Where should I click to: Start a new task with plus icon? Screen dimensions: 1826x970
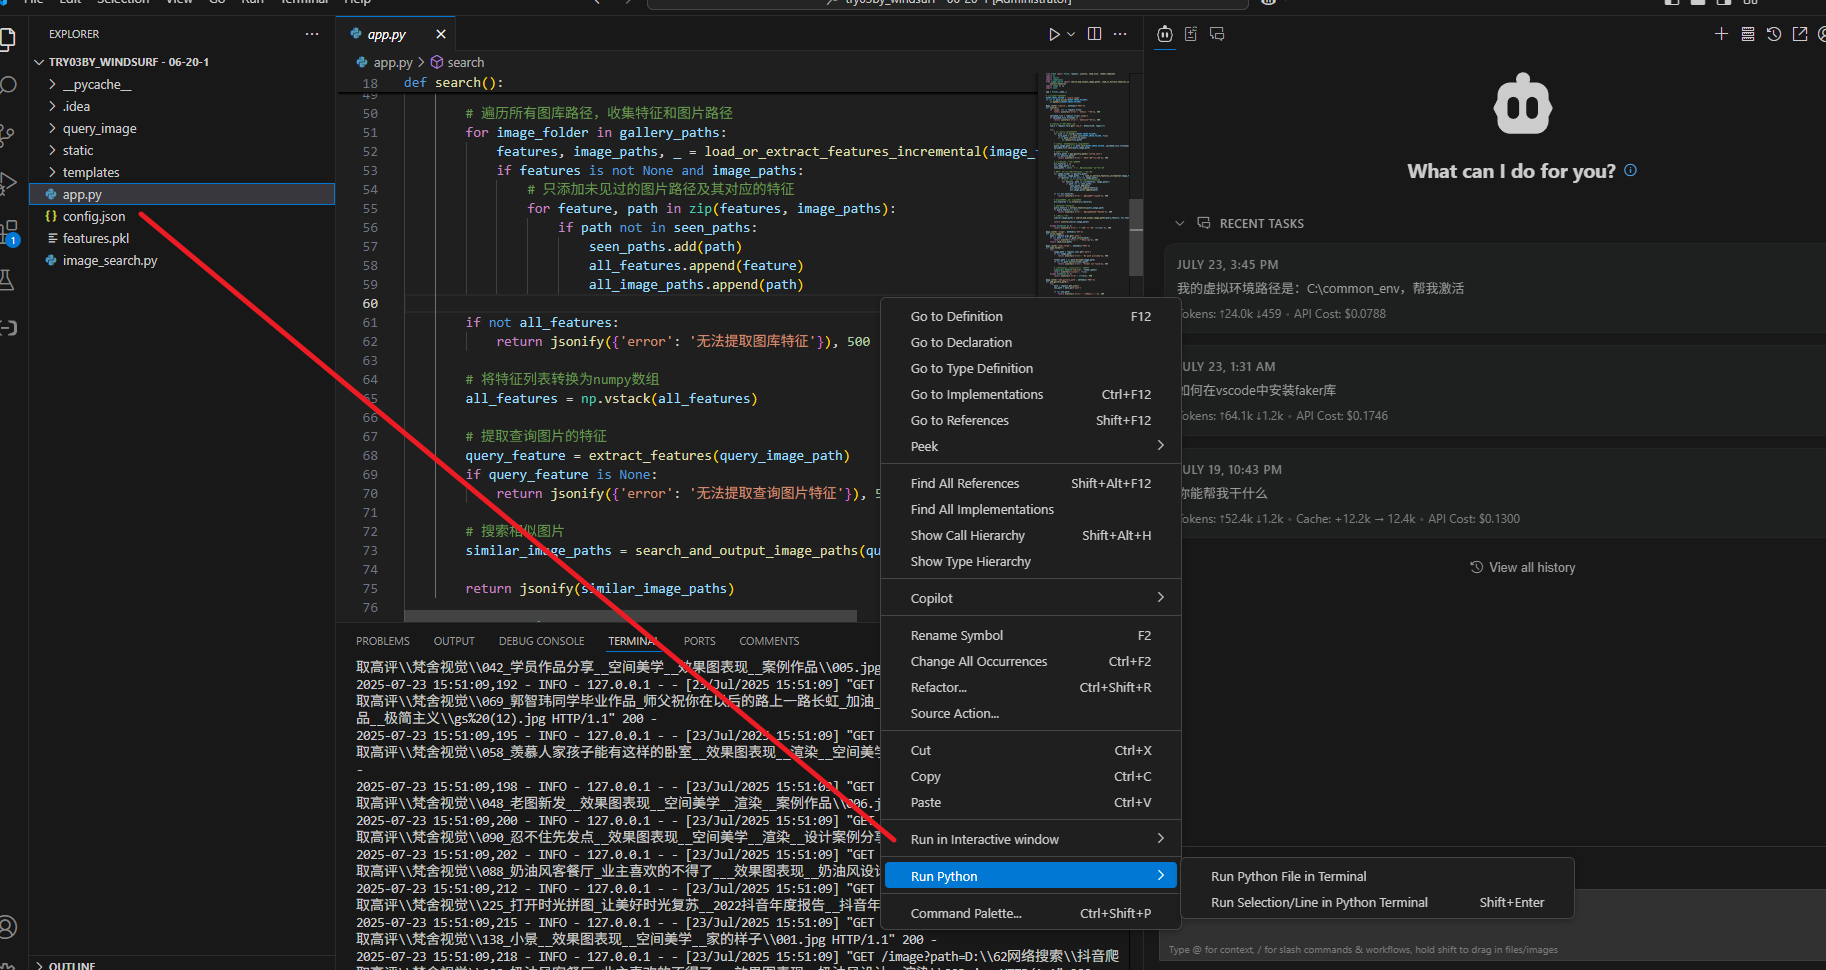1721,34
